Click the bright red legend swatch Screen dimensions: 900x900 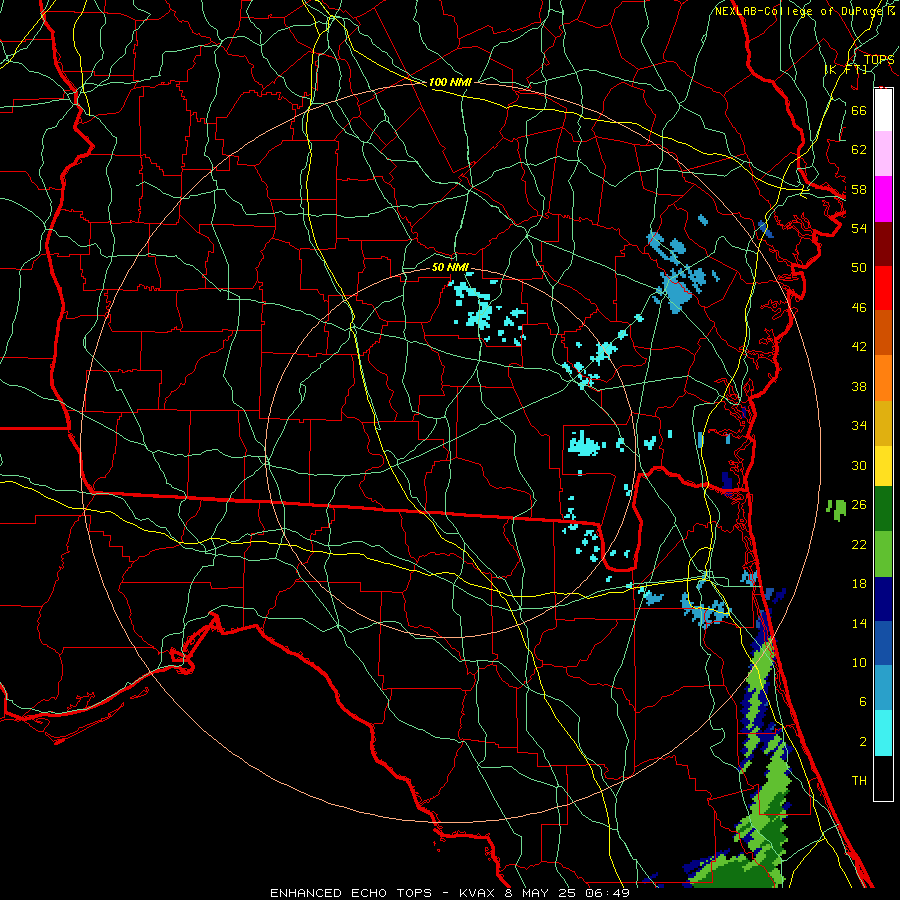point(883,288)
